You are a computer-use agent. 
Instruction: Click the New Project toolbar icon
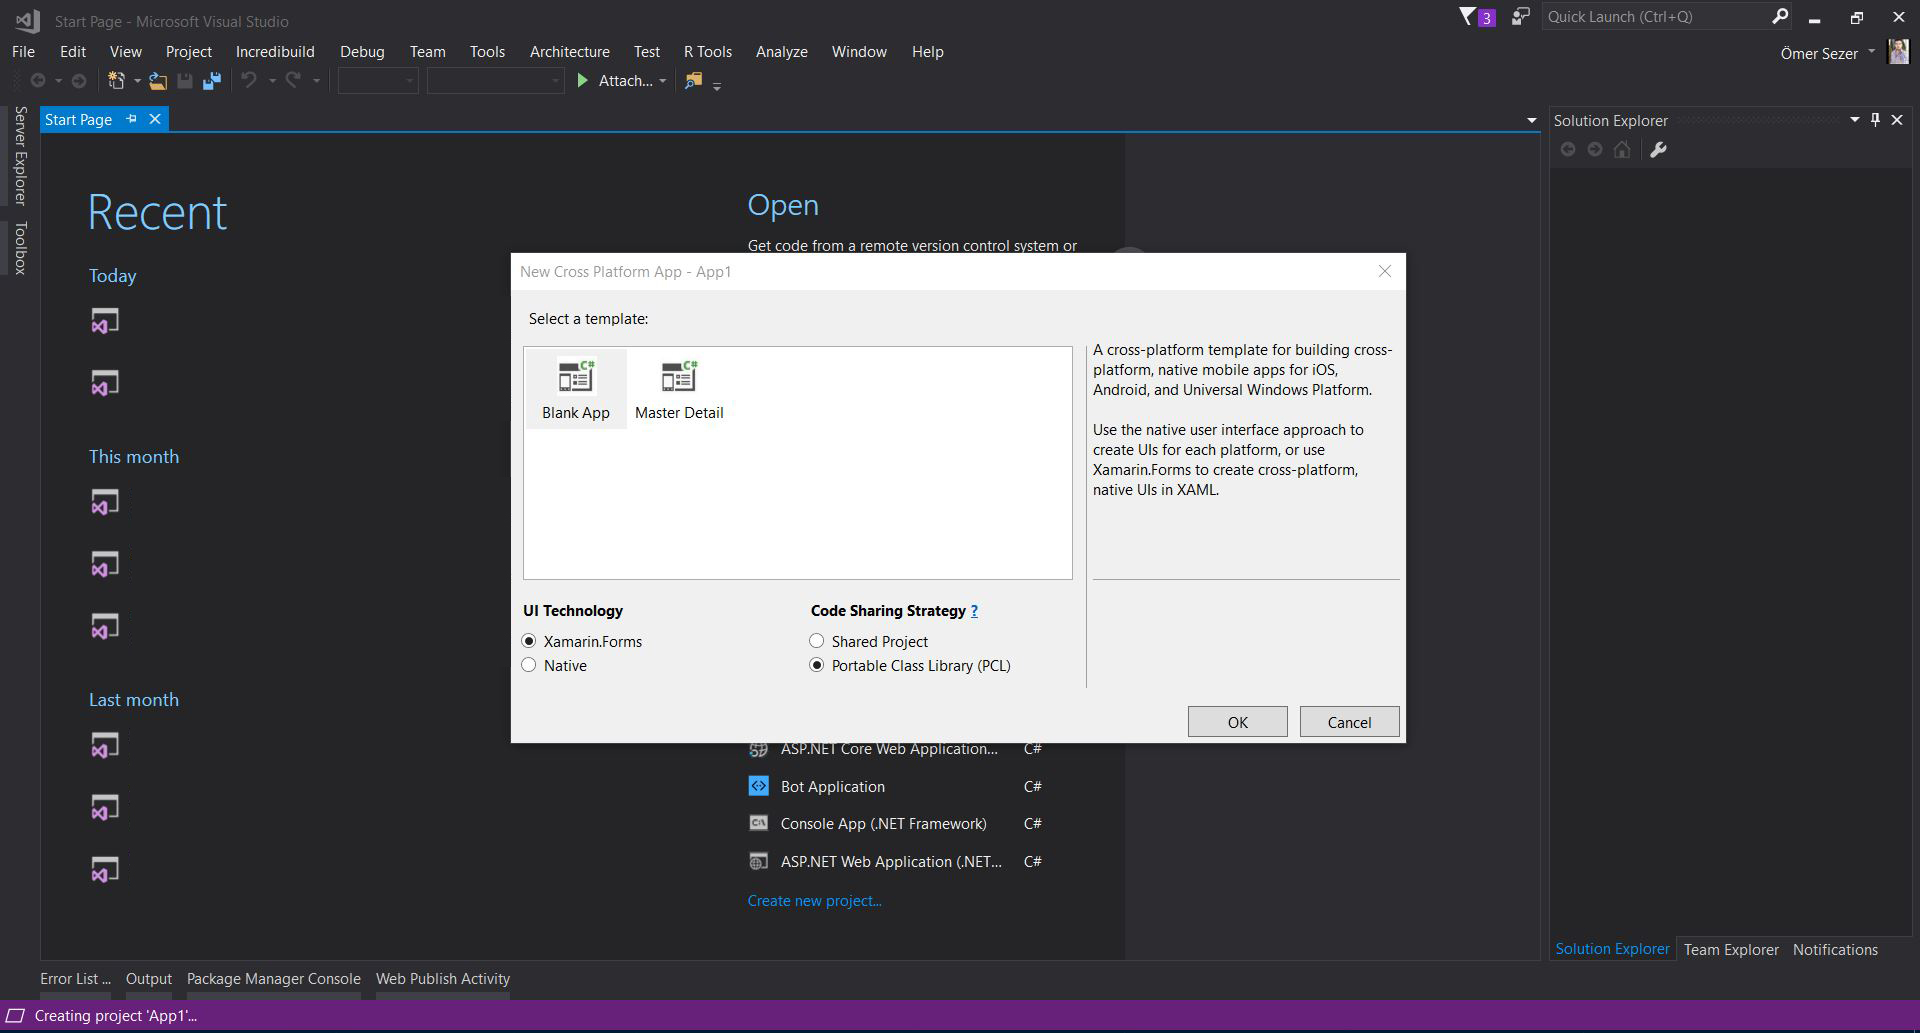[117, 81]
